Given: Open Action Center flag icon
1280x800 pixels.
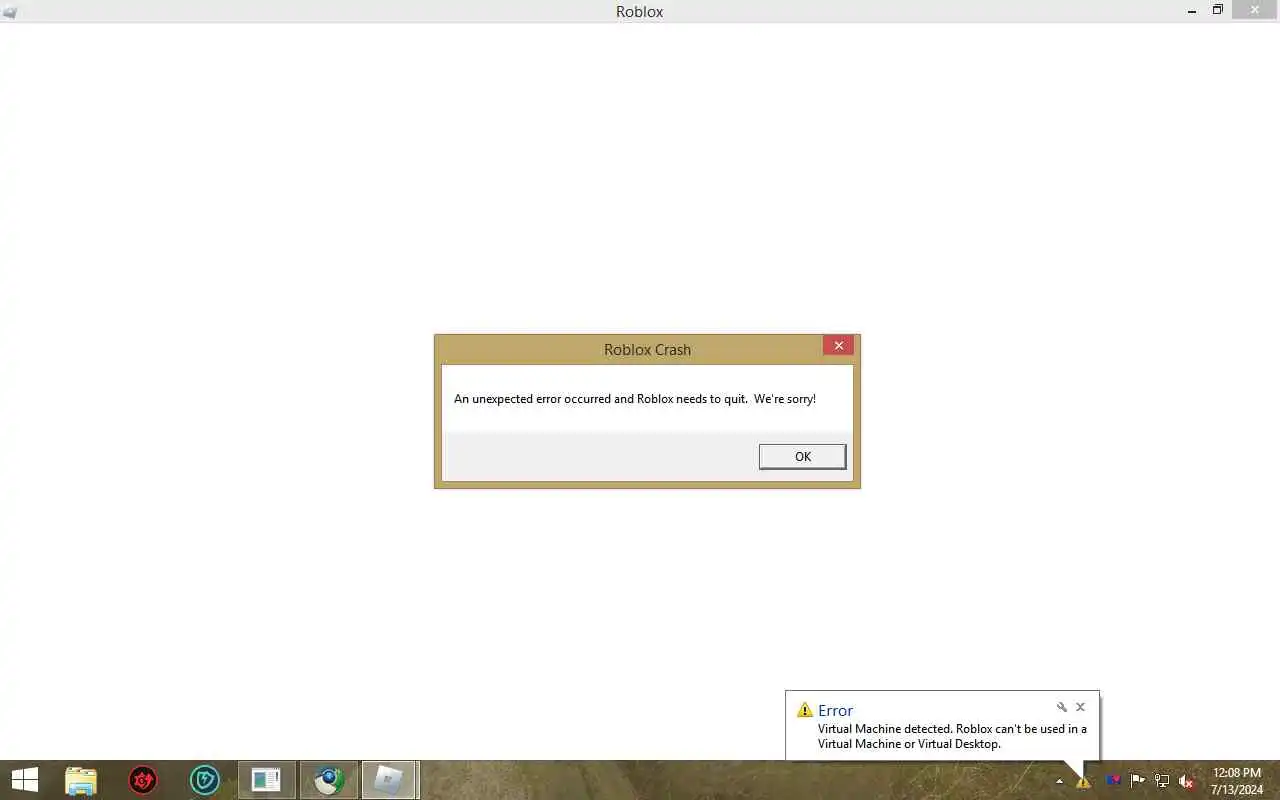Looking at the screenshot, I should [1137, 781].
